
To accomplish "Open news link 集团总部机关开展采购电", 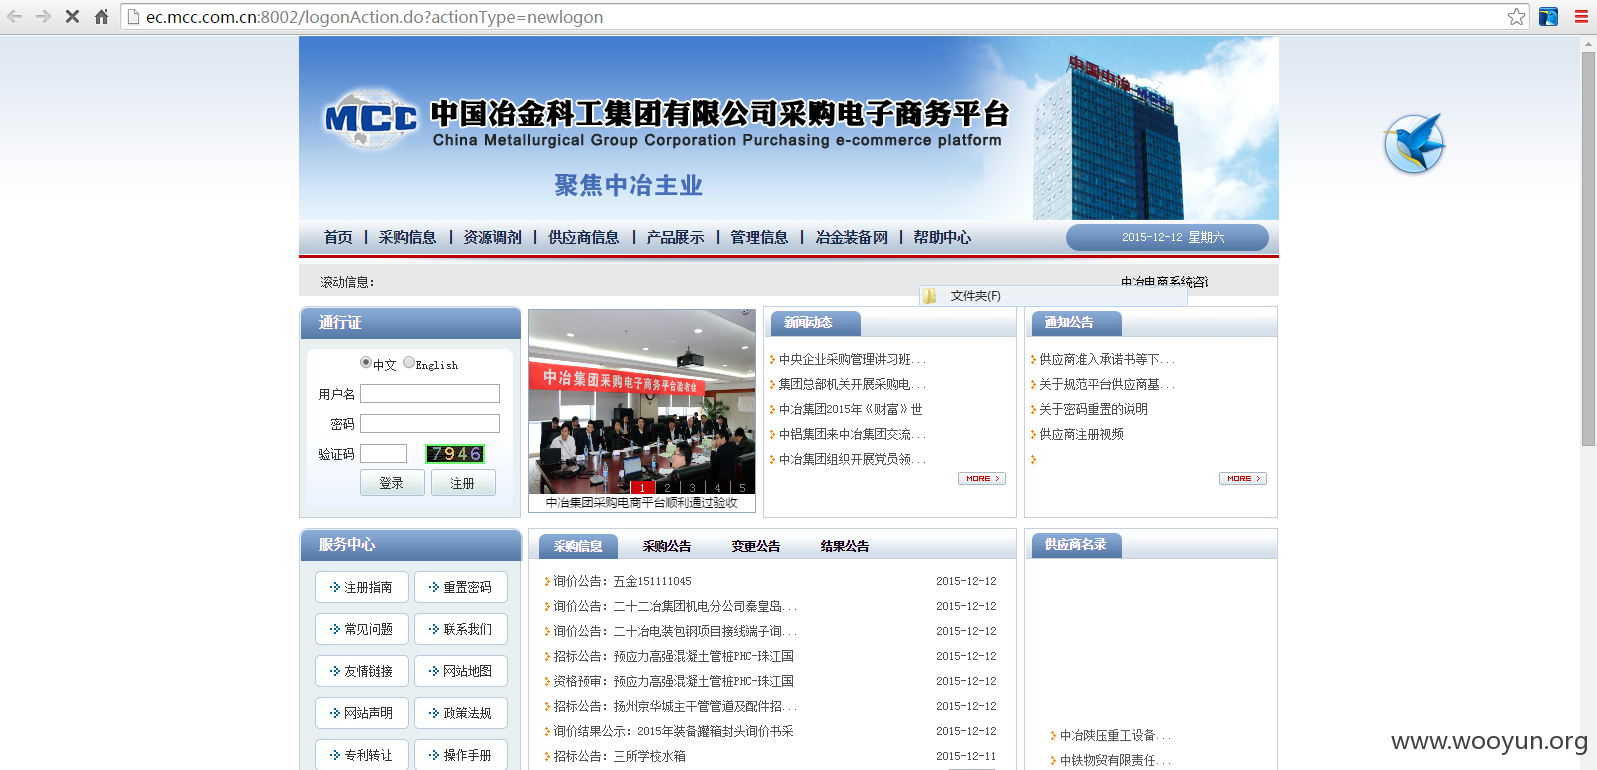I will tap(852, 384).
